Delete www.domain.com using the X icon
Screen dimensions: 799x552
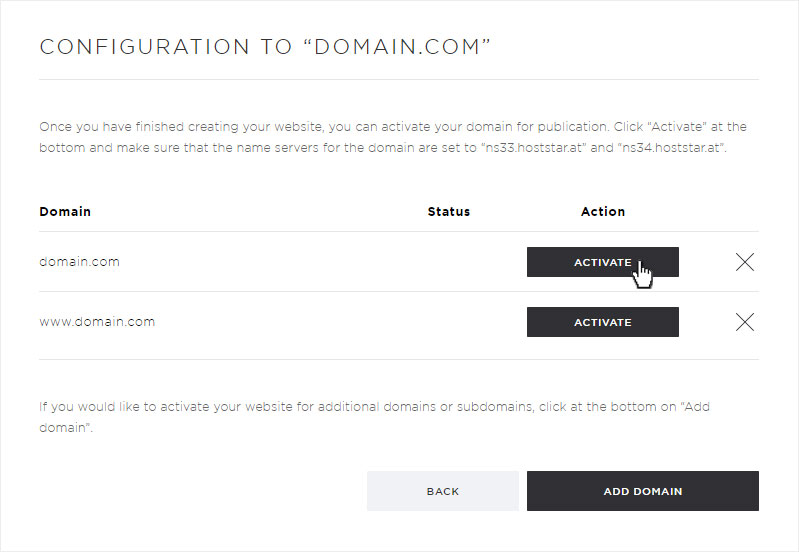(x=744, y=322)
